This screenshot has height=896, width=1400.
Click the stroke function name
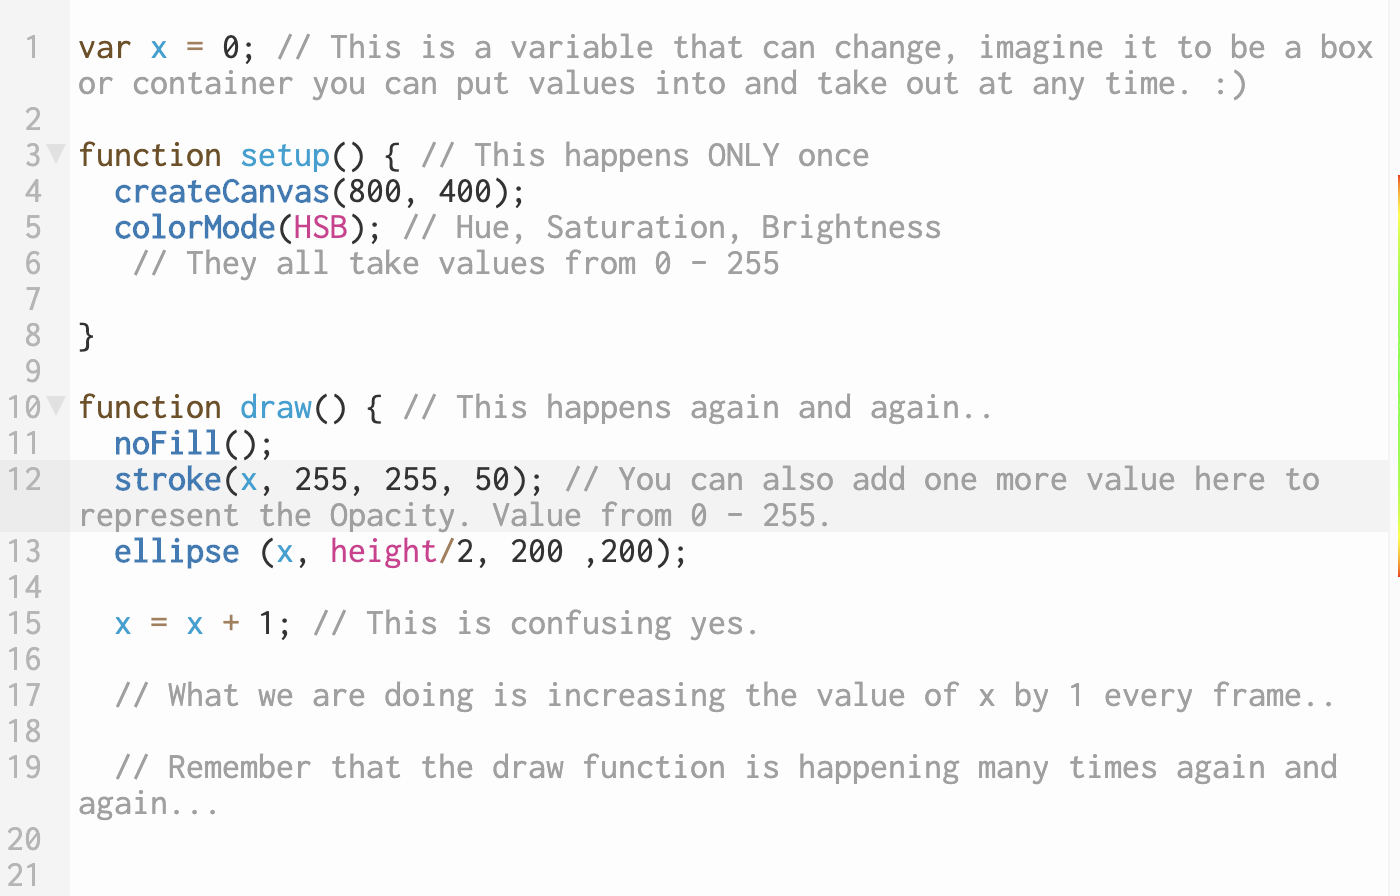point(168,479)
